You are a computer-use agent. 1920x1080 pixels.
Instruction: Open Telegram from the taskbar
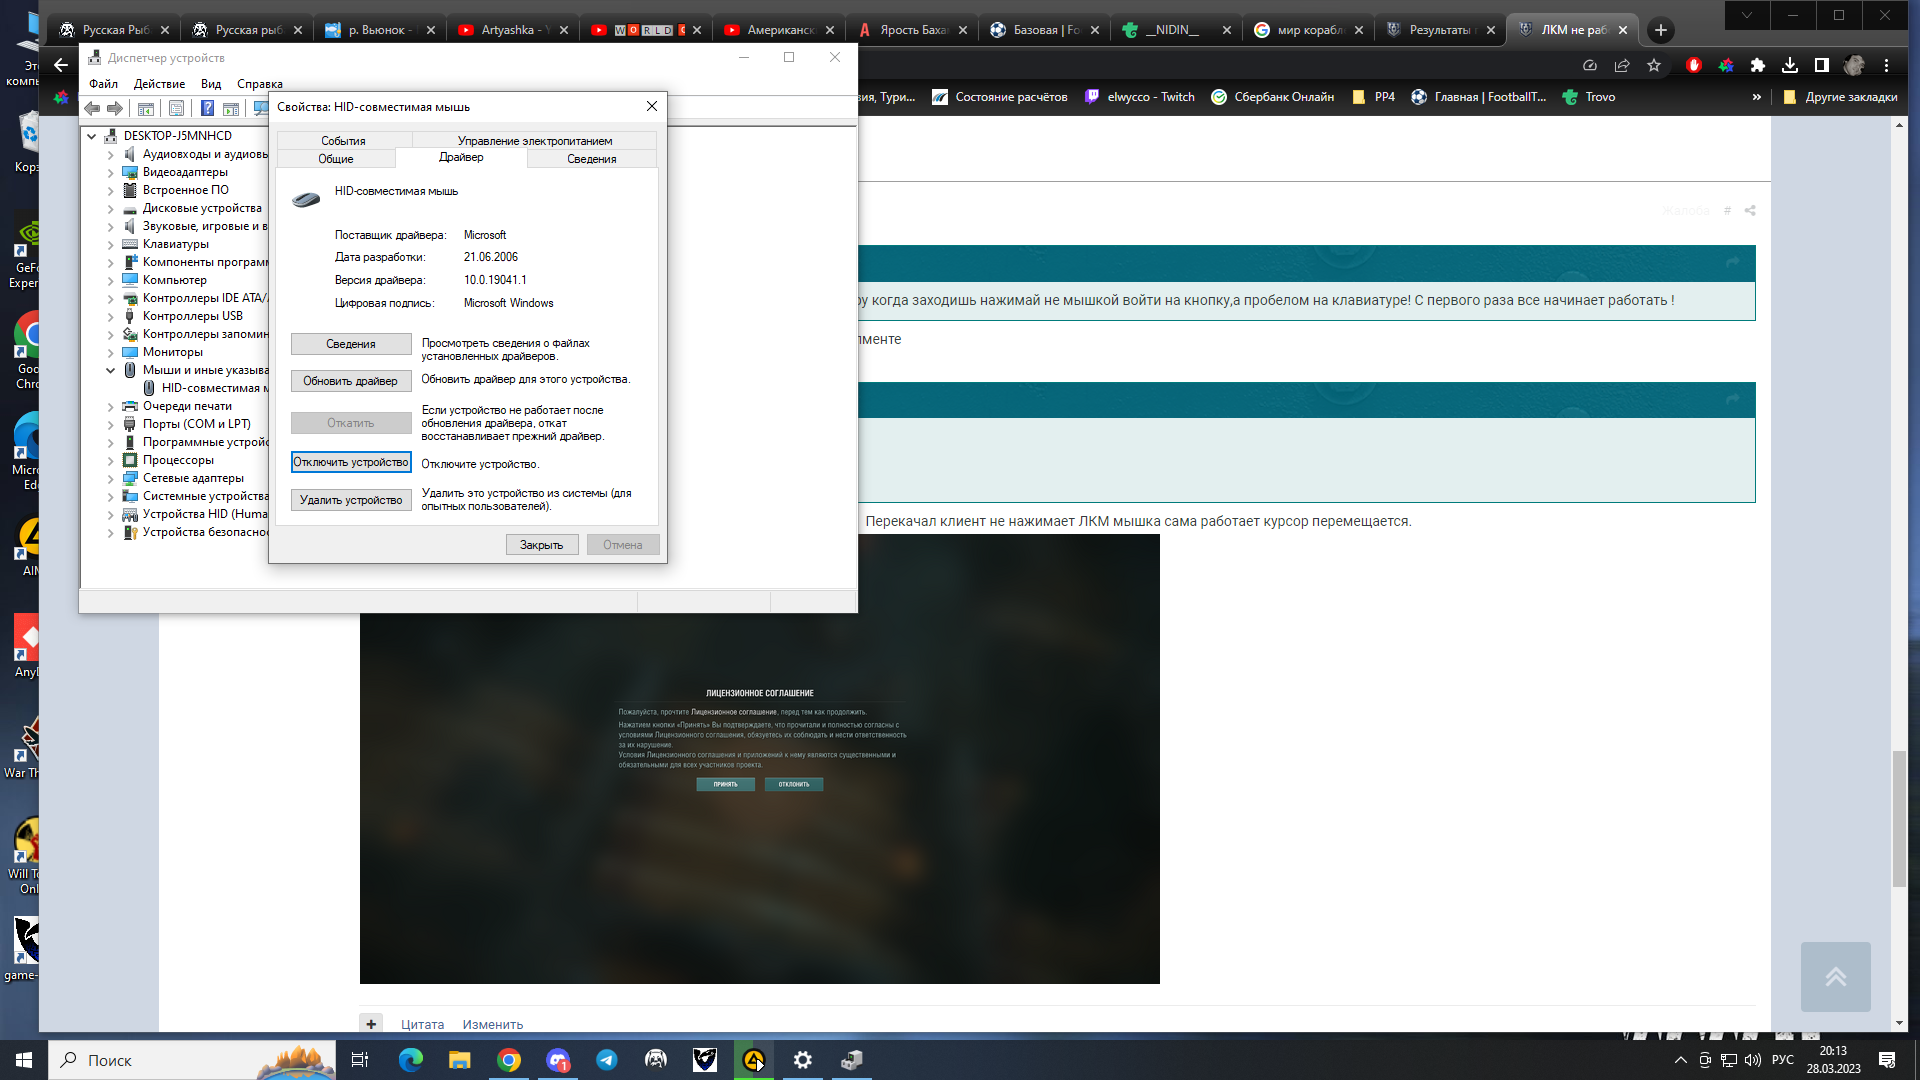coord(607,1060)
